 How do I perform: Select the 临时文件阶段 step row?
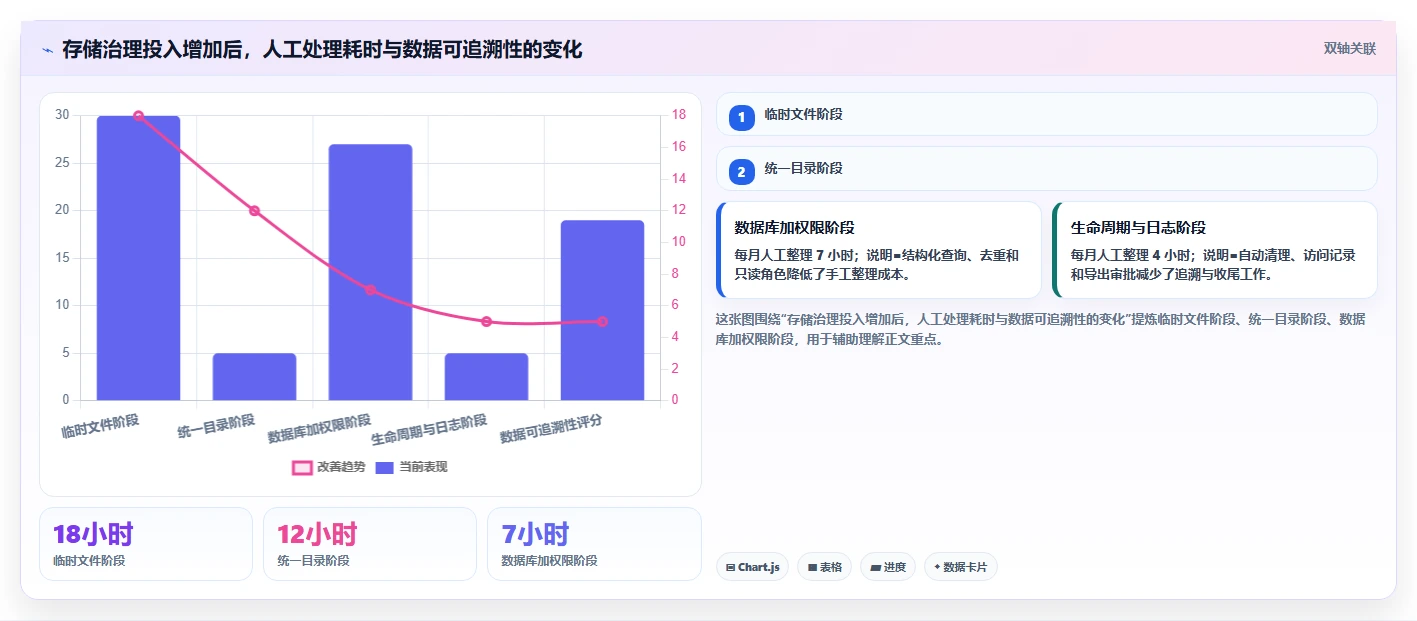click(1047, 114)
